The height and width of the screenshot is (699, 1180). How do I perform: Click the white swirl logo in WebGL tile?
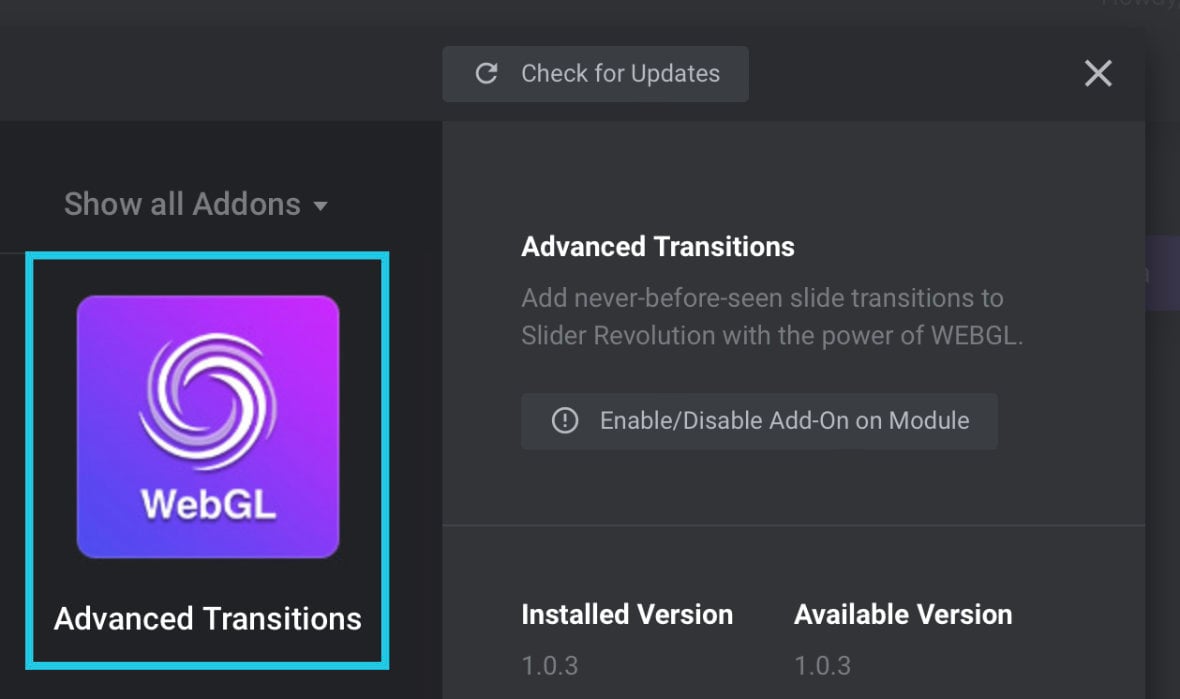point(208,402)
